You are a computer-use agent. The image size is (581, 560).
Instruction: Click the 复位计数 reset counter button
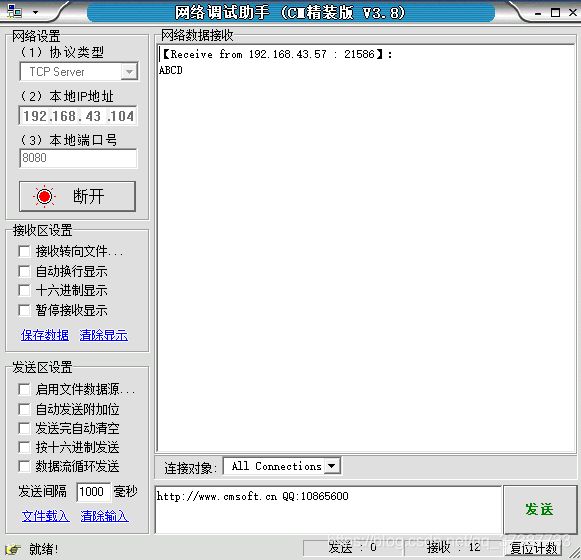[x=534, y=548]
